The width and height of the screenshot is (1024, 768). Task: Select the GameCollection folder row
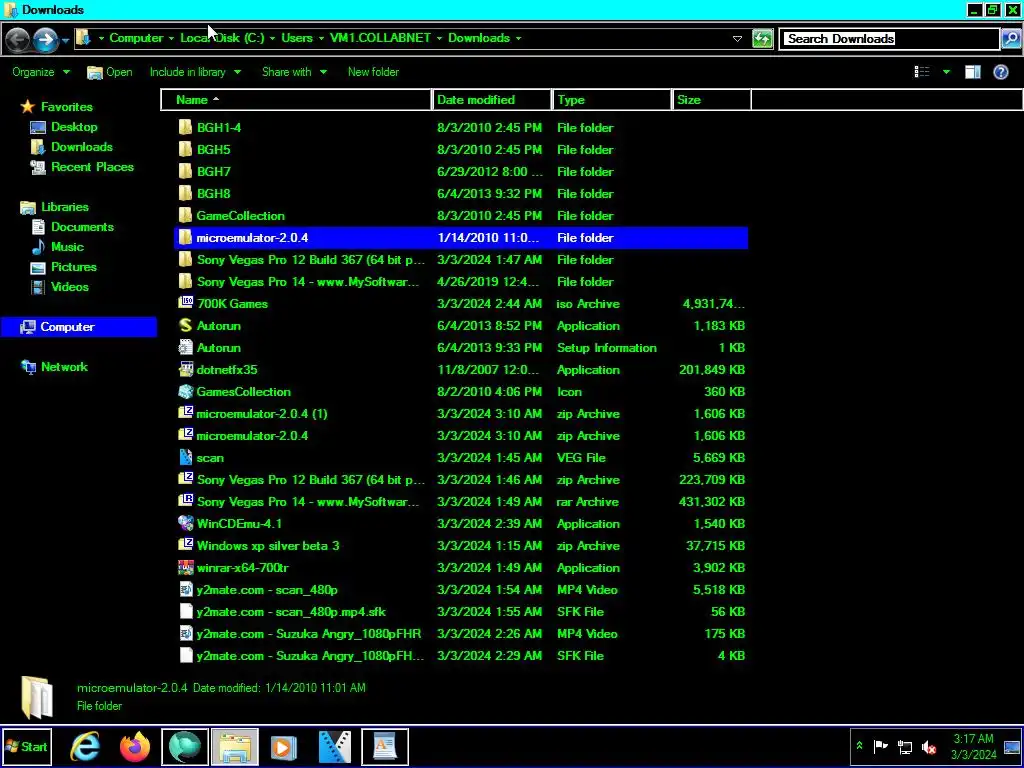point(461,216)
